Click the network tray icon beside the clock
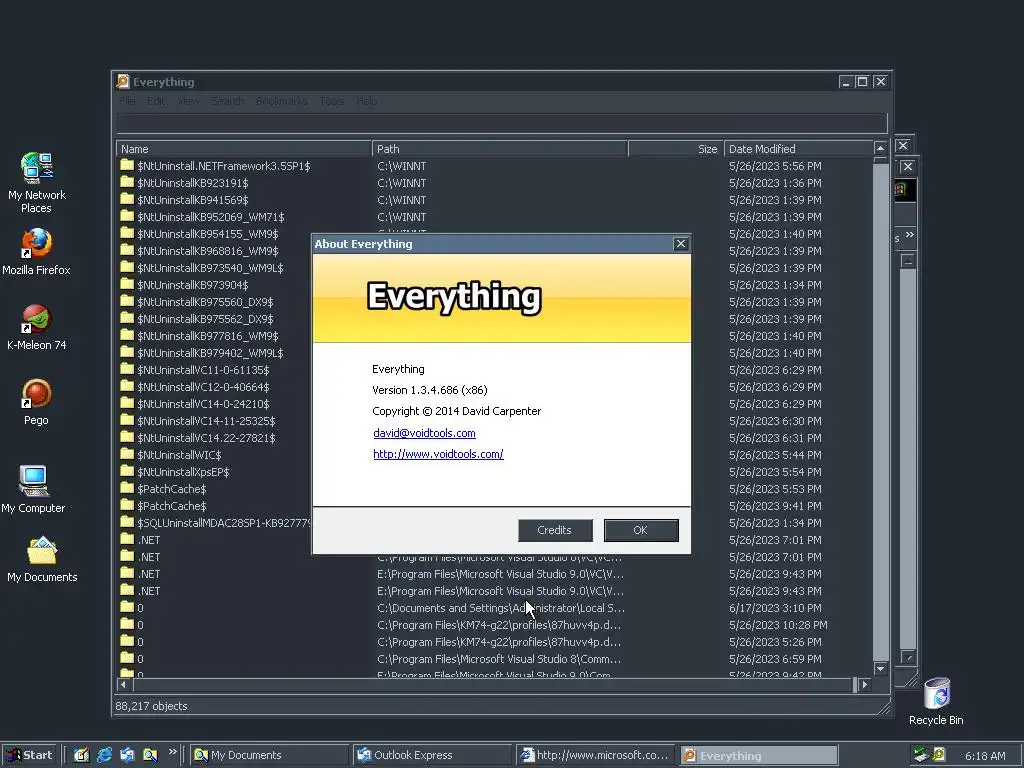The height and width of the screenshot is (768, 1024). pos(921,754)
